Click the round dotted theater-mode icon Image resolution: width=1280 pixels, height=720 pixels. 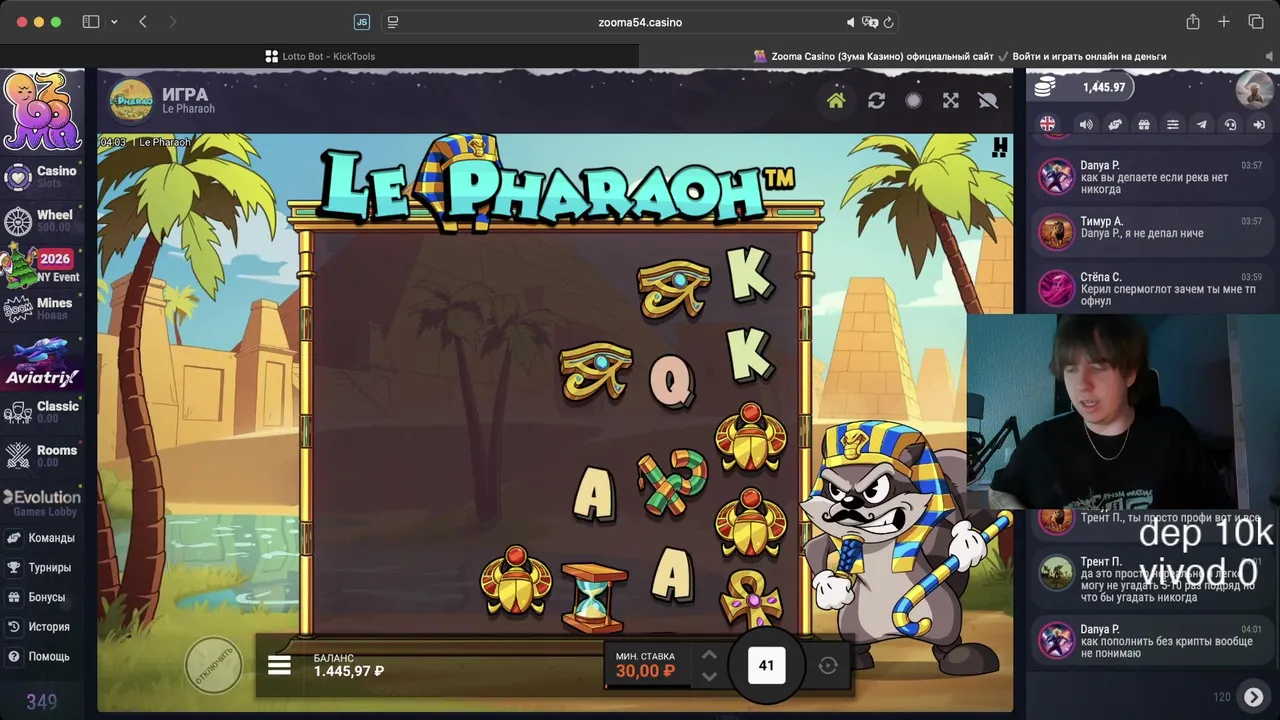pyautogui.click(x=913, y=101)
